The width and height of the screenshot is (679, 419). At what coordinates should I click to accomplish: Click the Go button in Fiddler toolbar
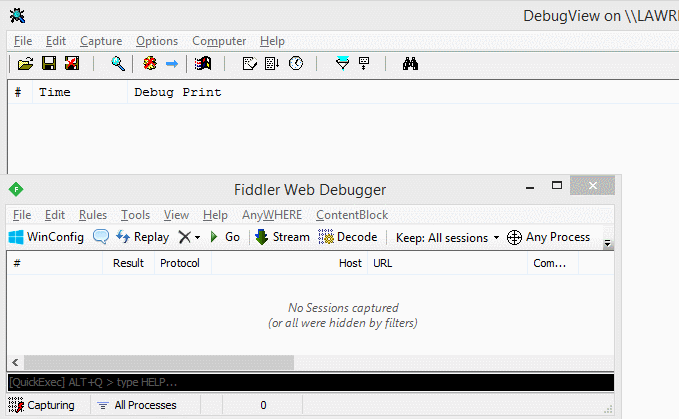pyautogui.click(x=224, y=237)
